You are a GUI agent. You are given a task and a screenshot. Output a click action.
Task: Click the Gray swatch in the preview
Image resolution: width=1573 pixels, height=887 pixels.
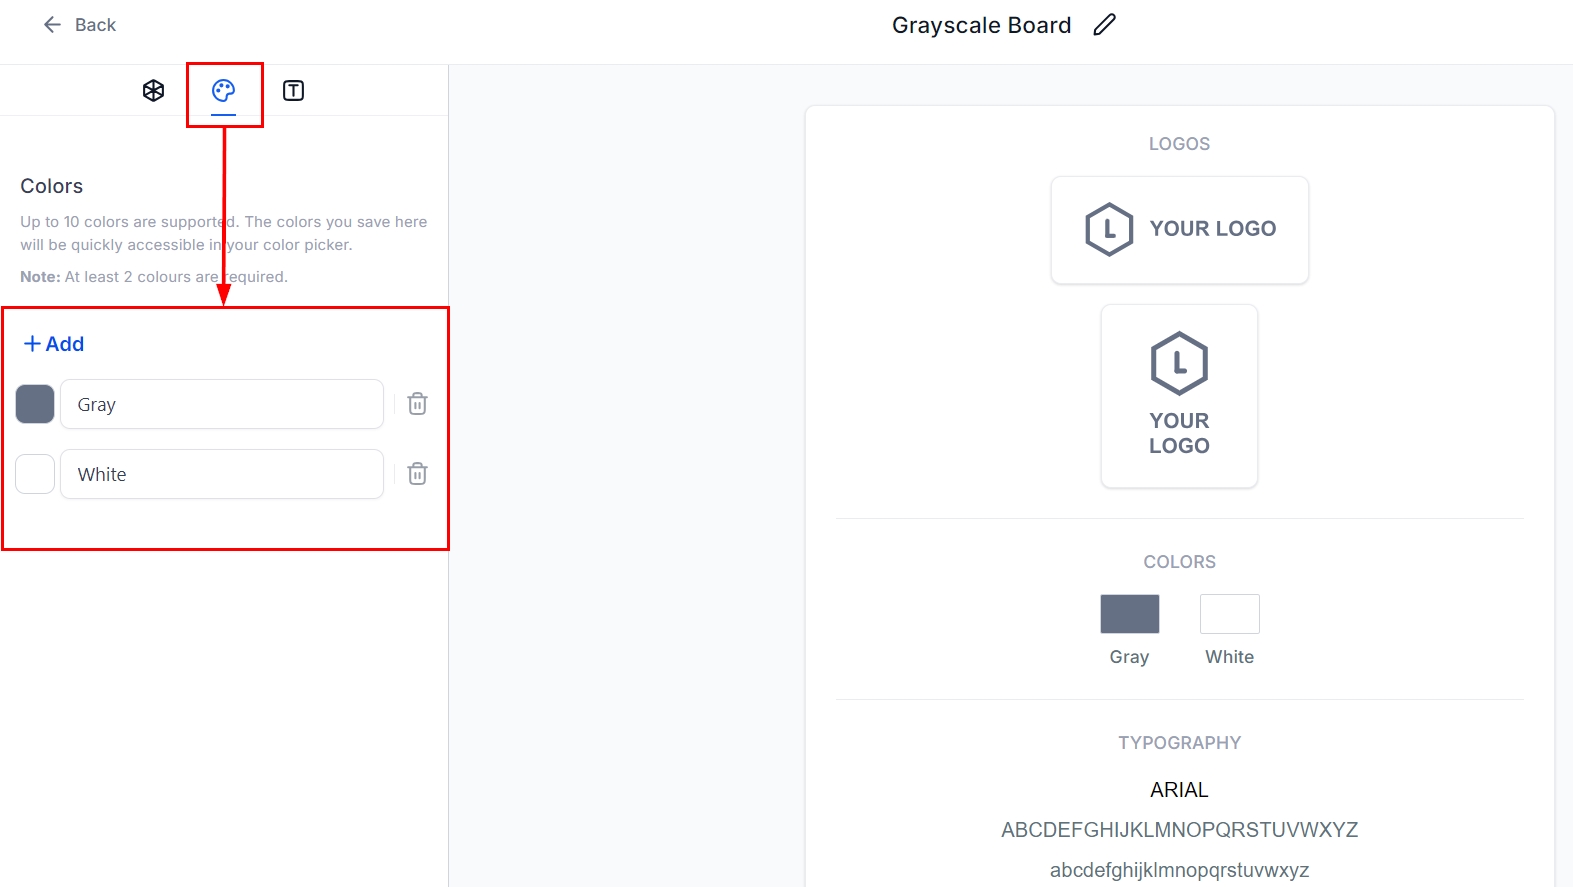tap(1129, 614)
